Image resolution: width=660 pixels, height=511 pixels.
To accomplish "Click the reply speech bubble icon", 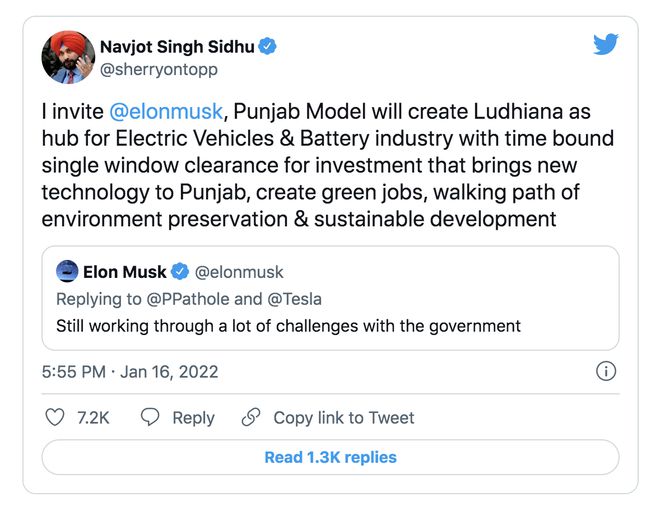I will click(150, 417).
